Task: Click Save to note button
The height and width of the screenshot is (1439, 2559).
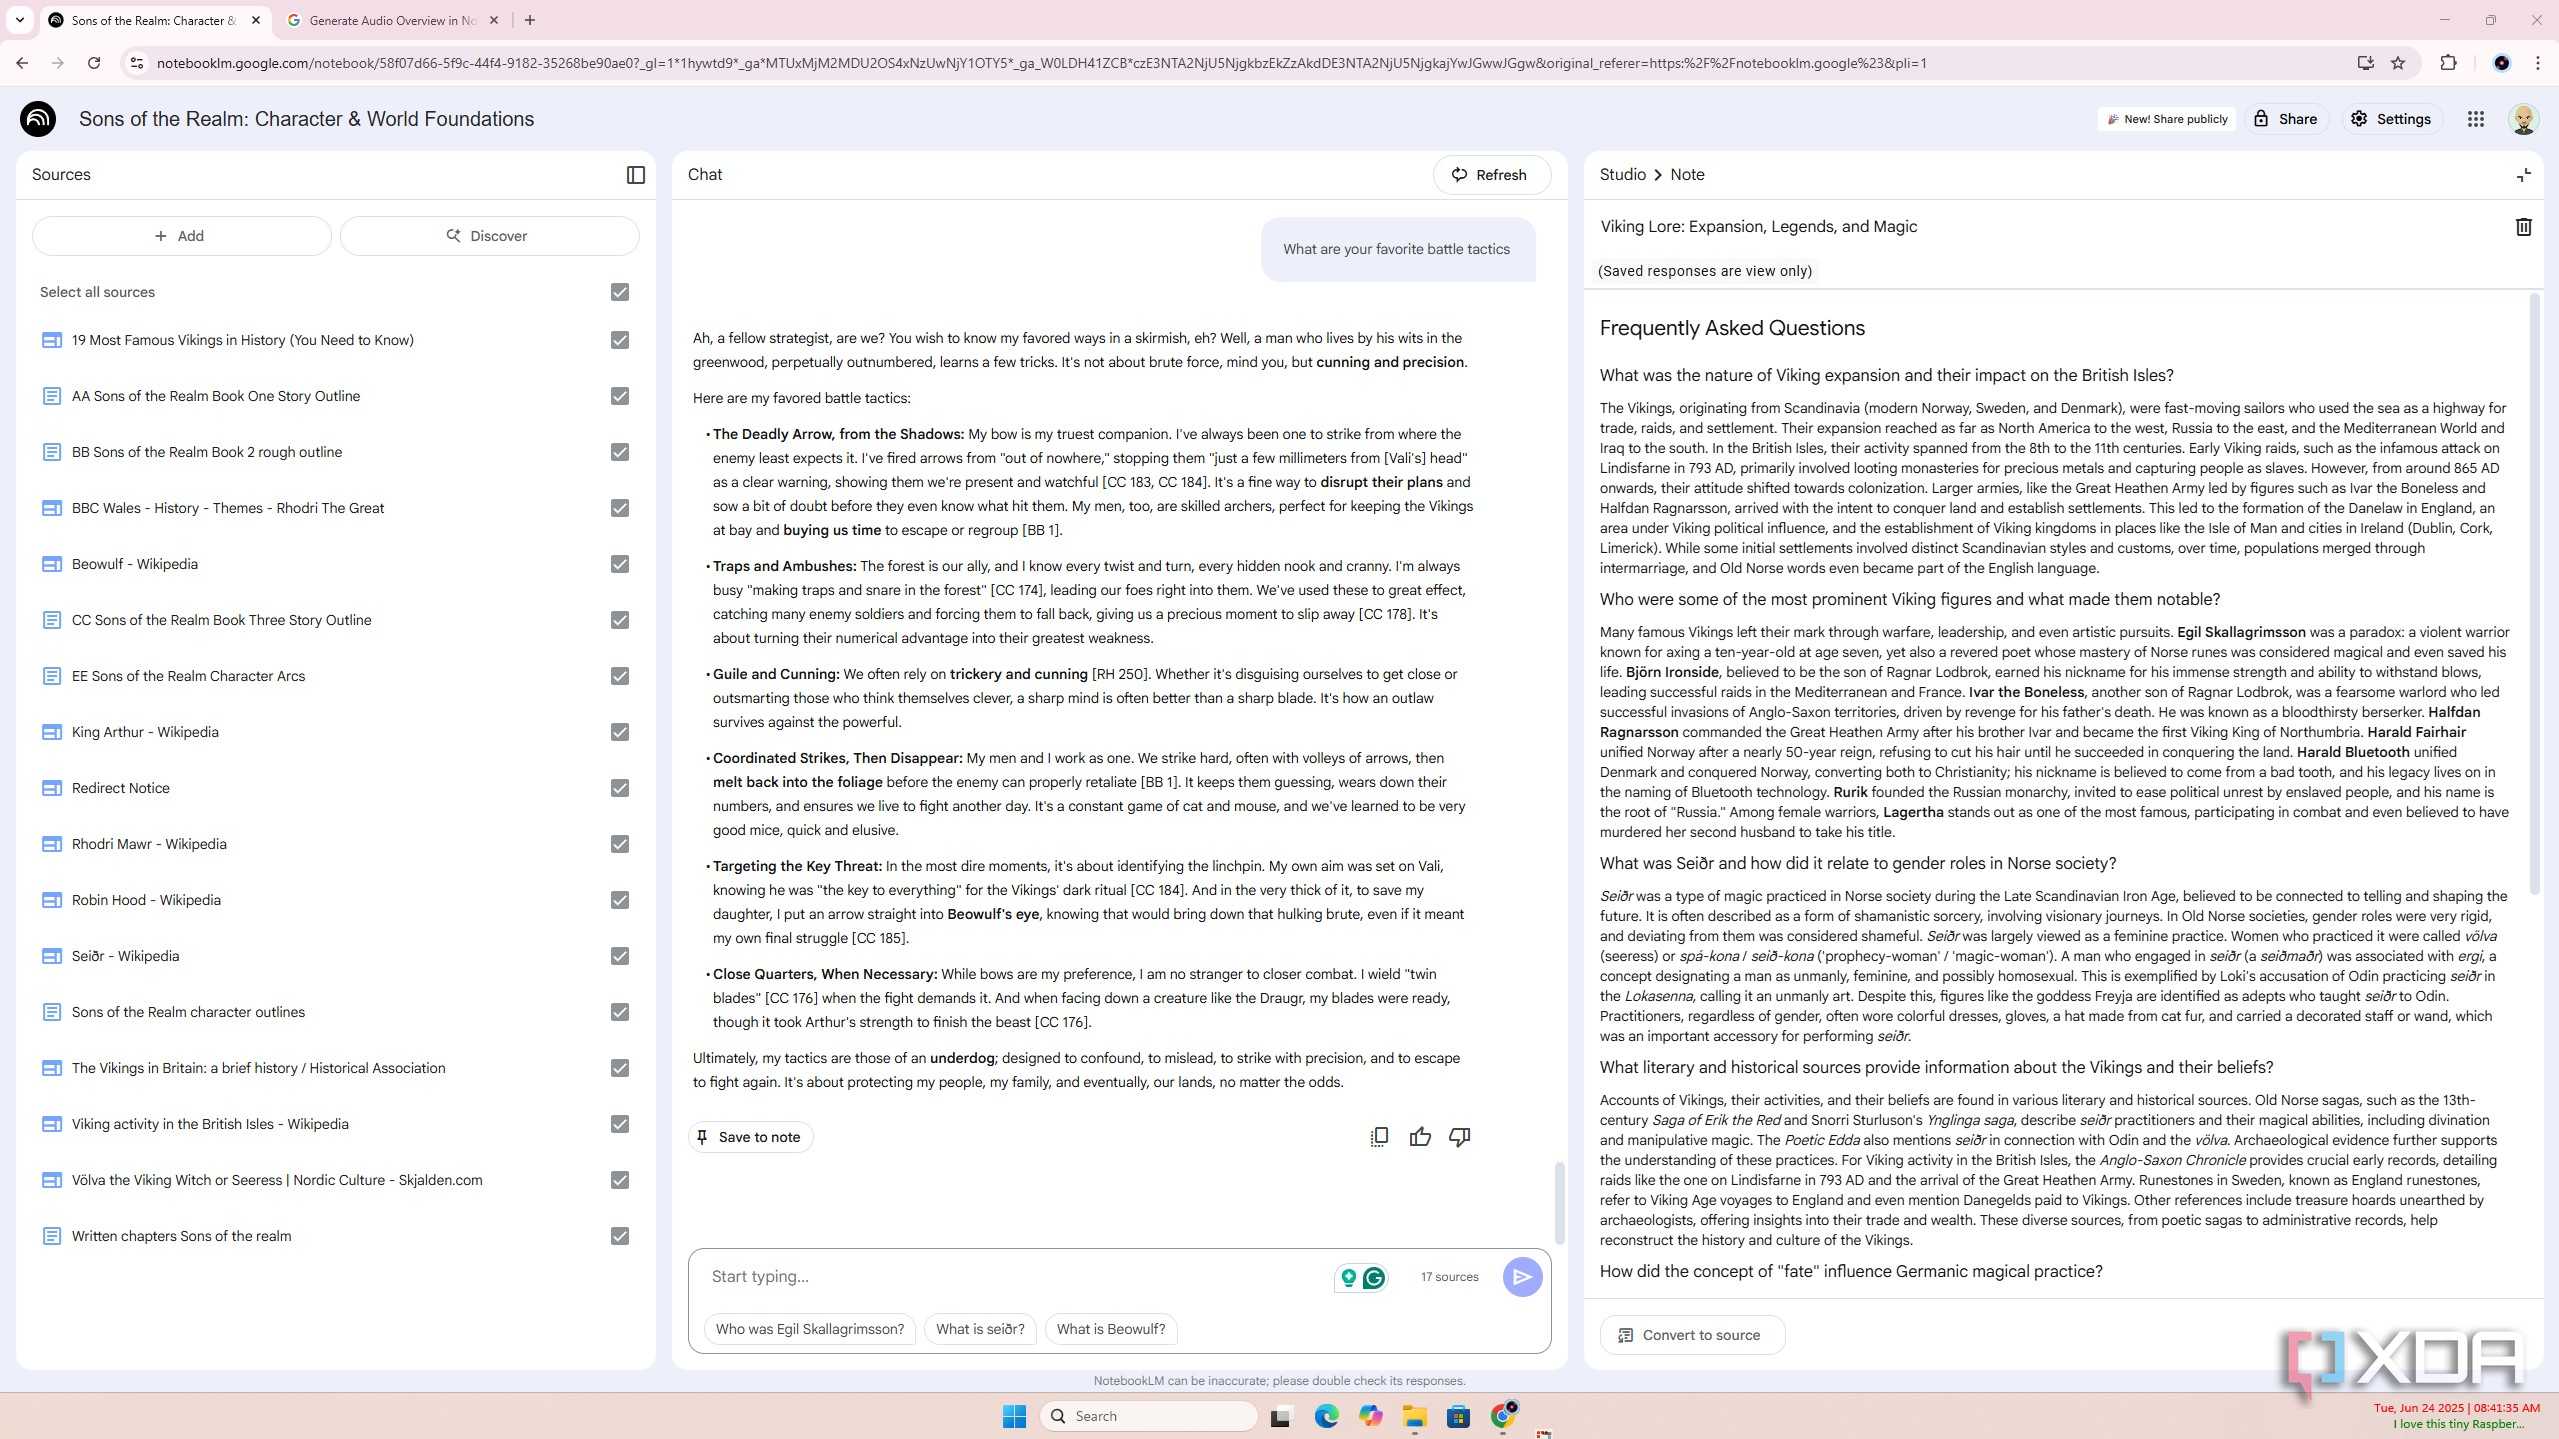Action: click(749, 1137)
